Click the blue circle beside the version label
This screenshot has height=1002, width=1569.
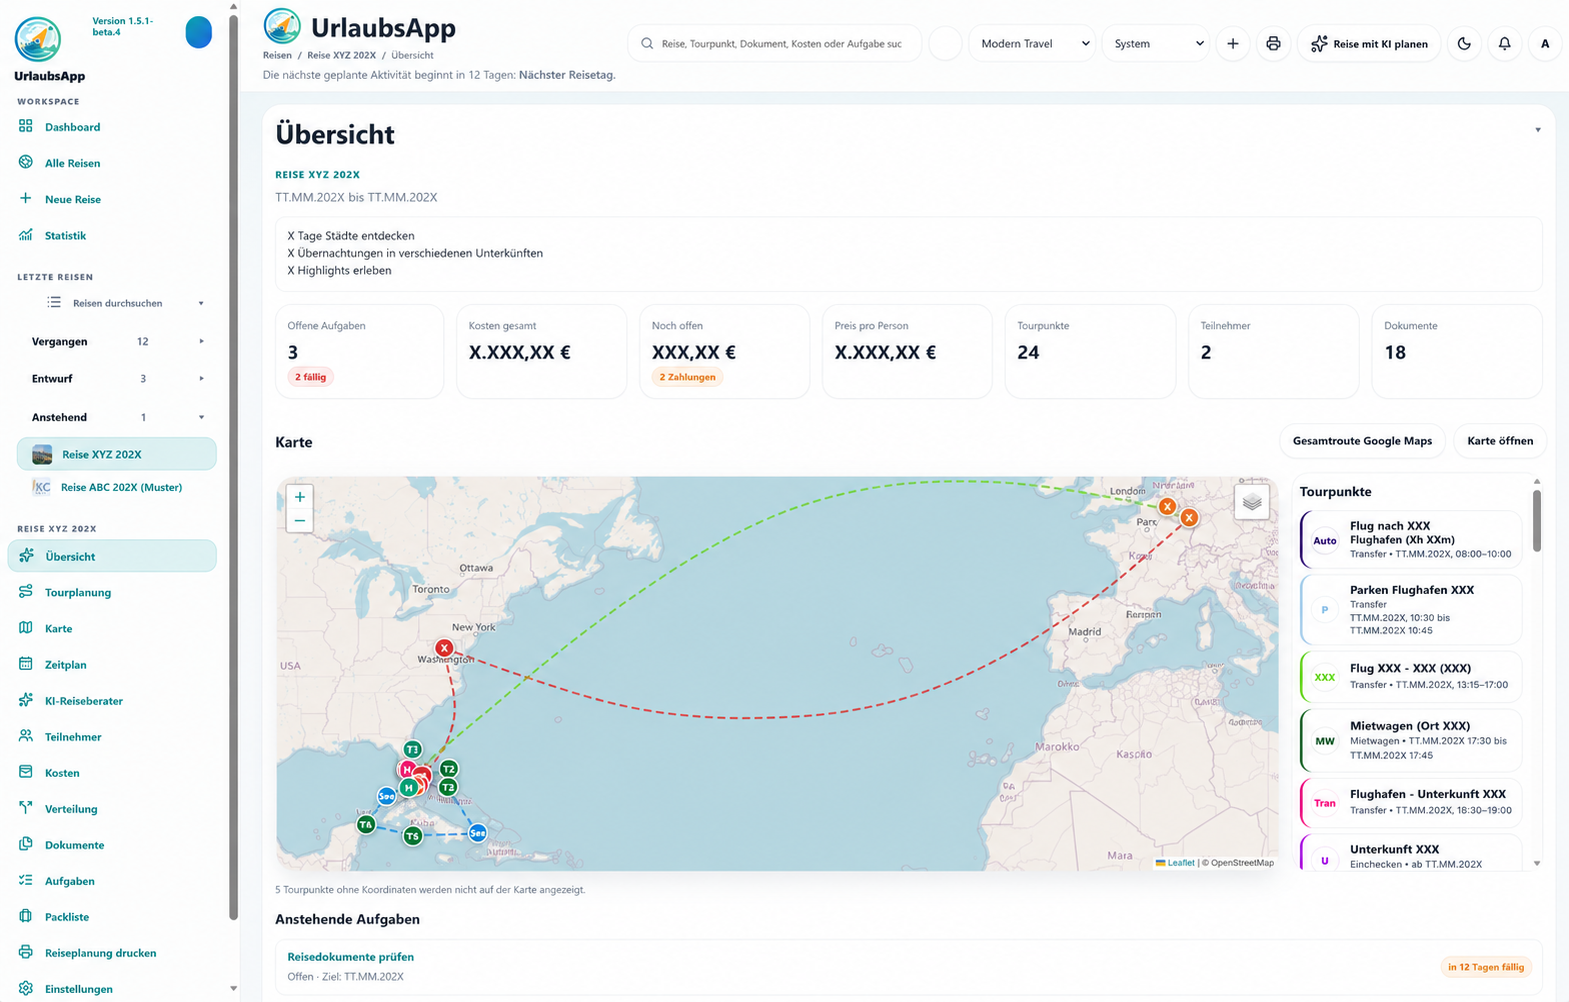tap(199, 32)
